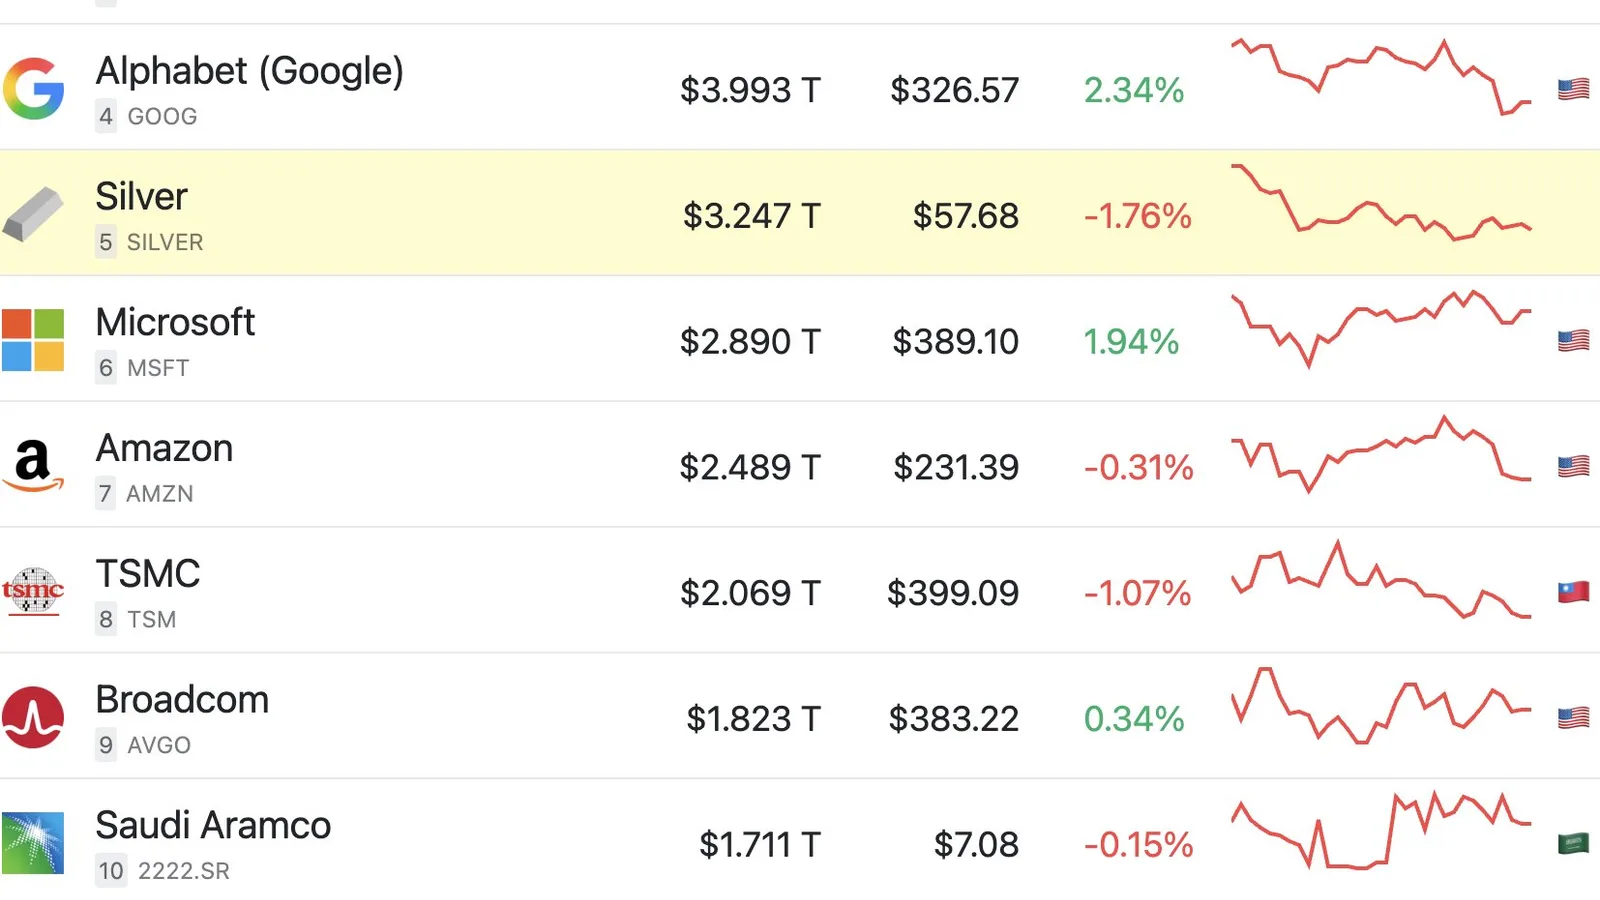Click the Saudi Arabia flag icon
The height and width of the screenshot is (900, 1600).
coord(1573,843)
